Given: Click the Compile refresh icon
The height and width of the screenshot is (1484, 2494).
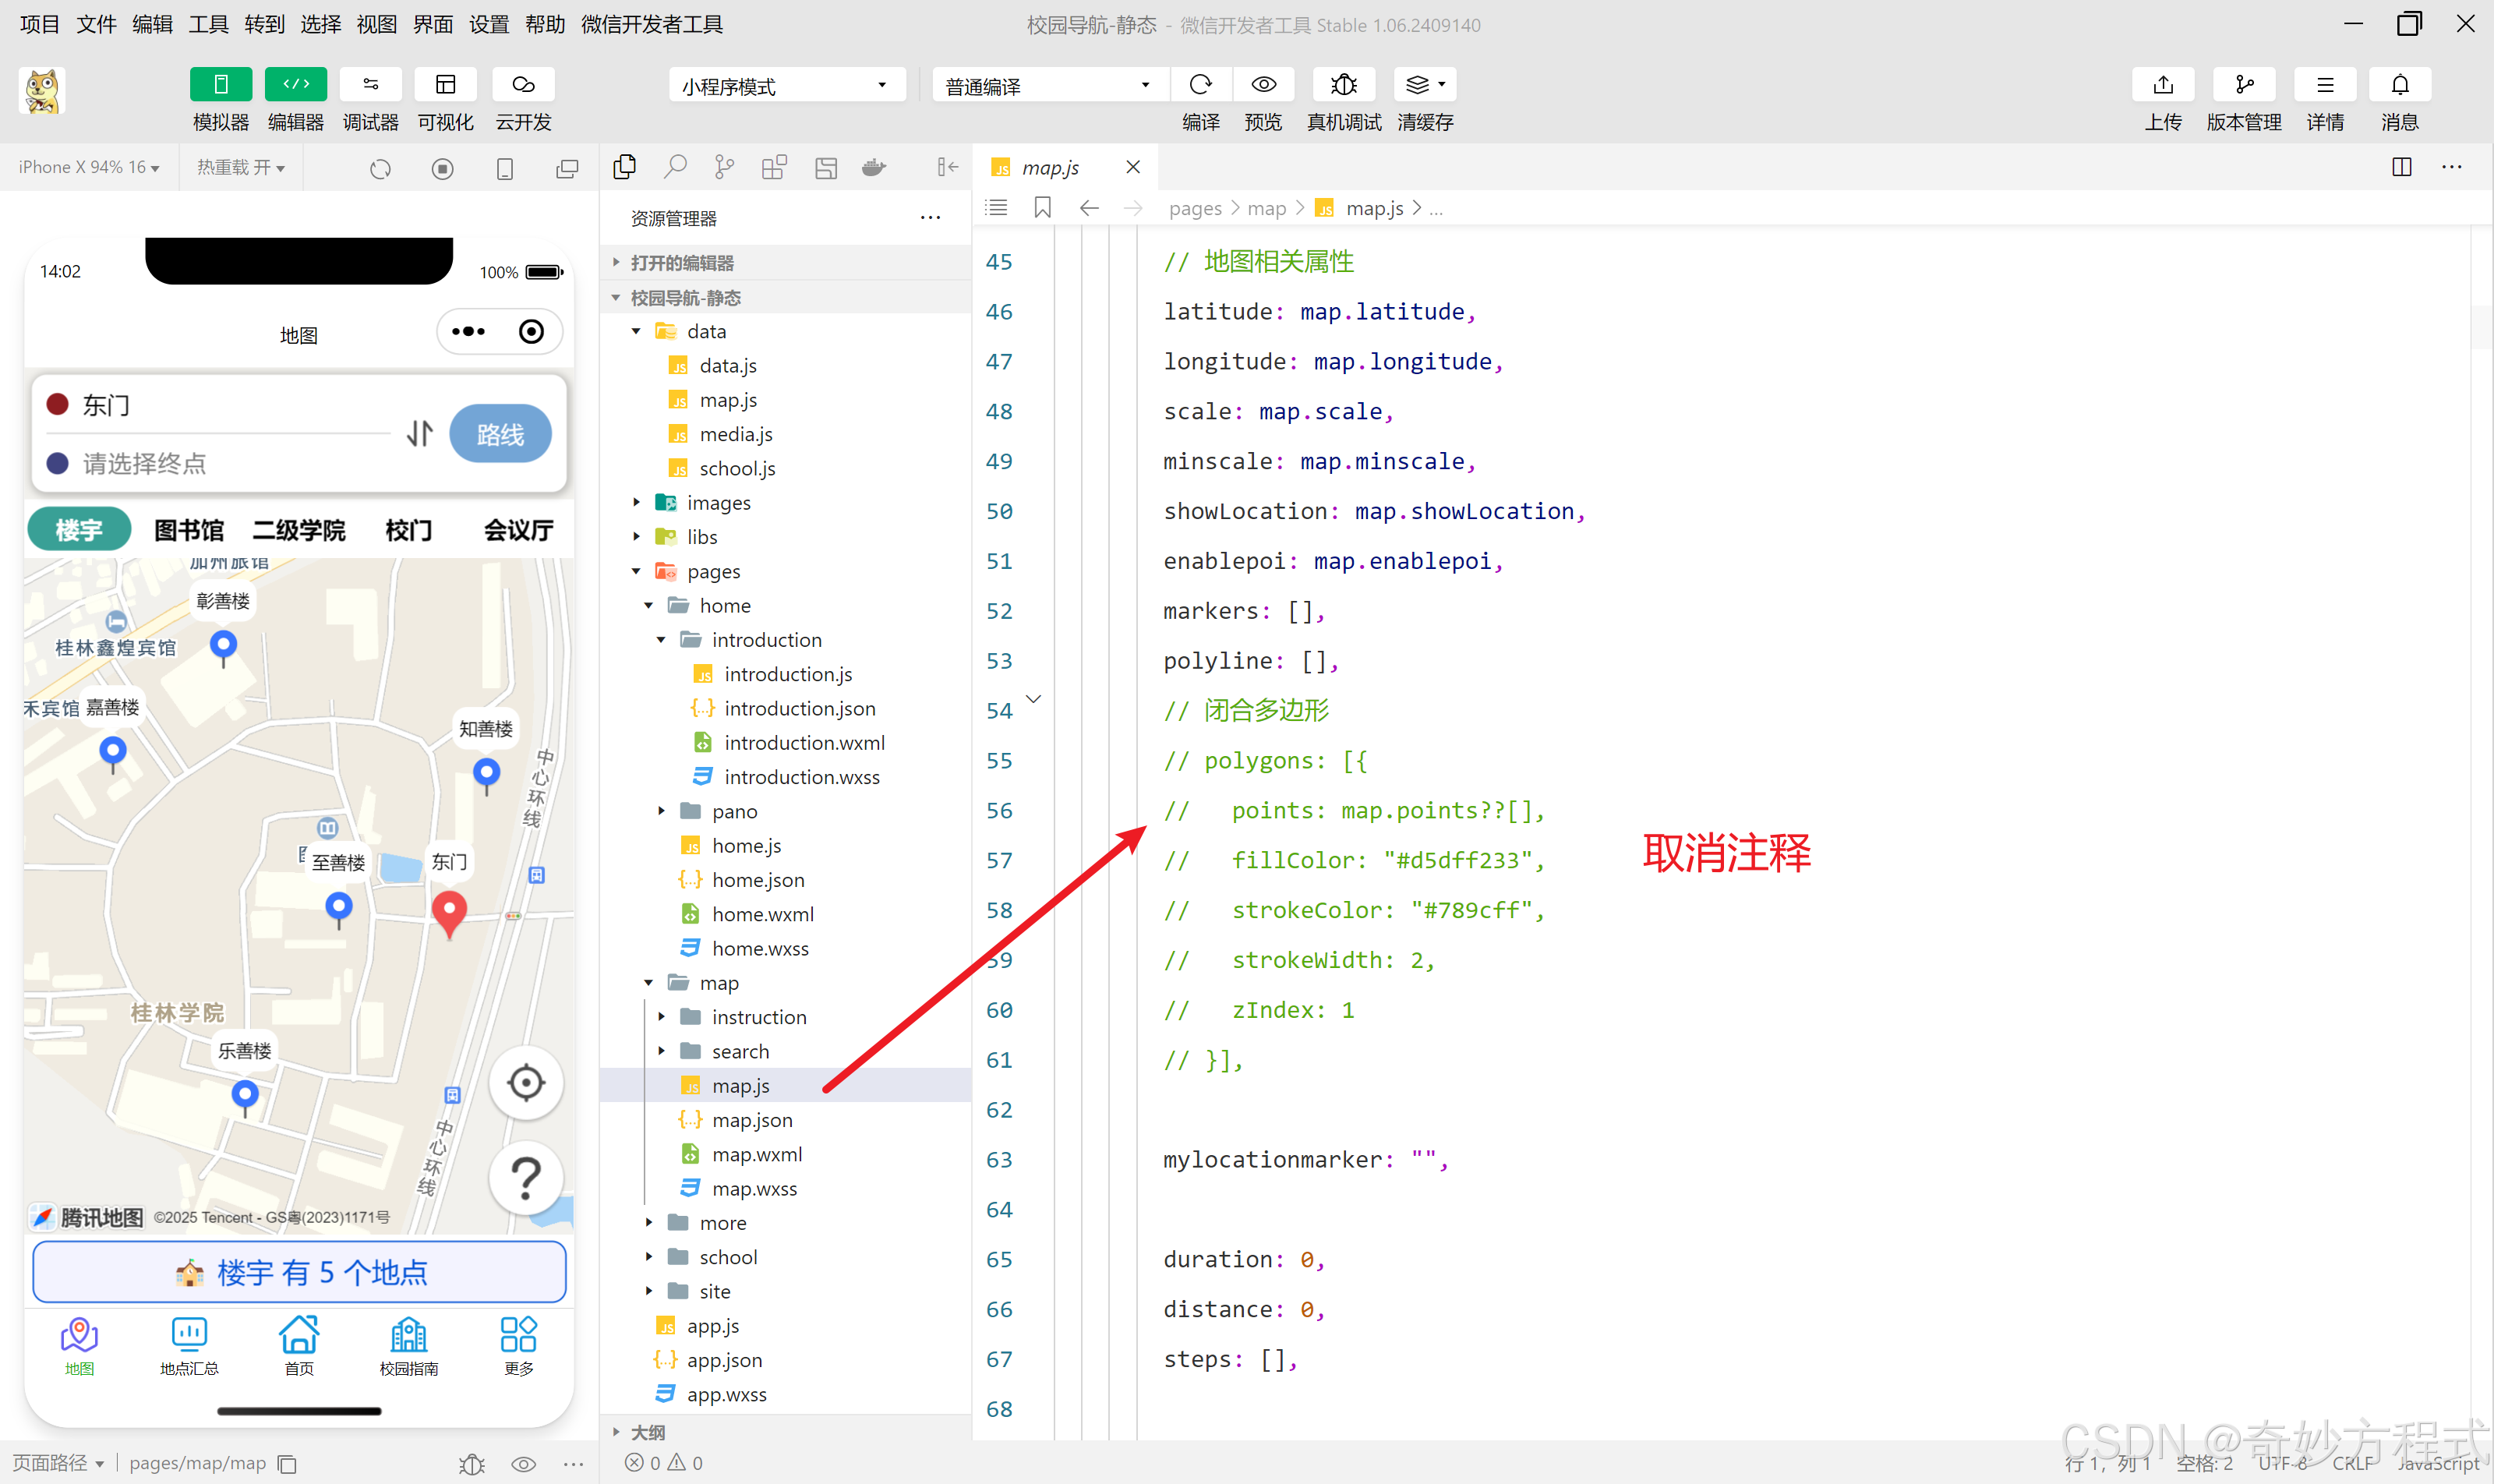Looking at the screenshot, I should 1200,85.
